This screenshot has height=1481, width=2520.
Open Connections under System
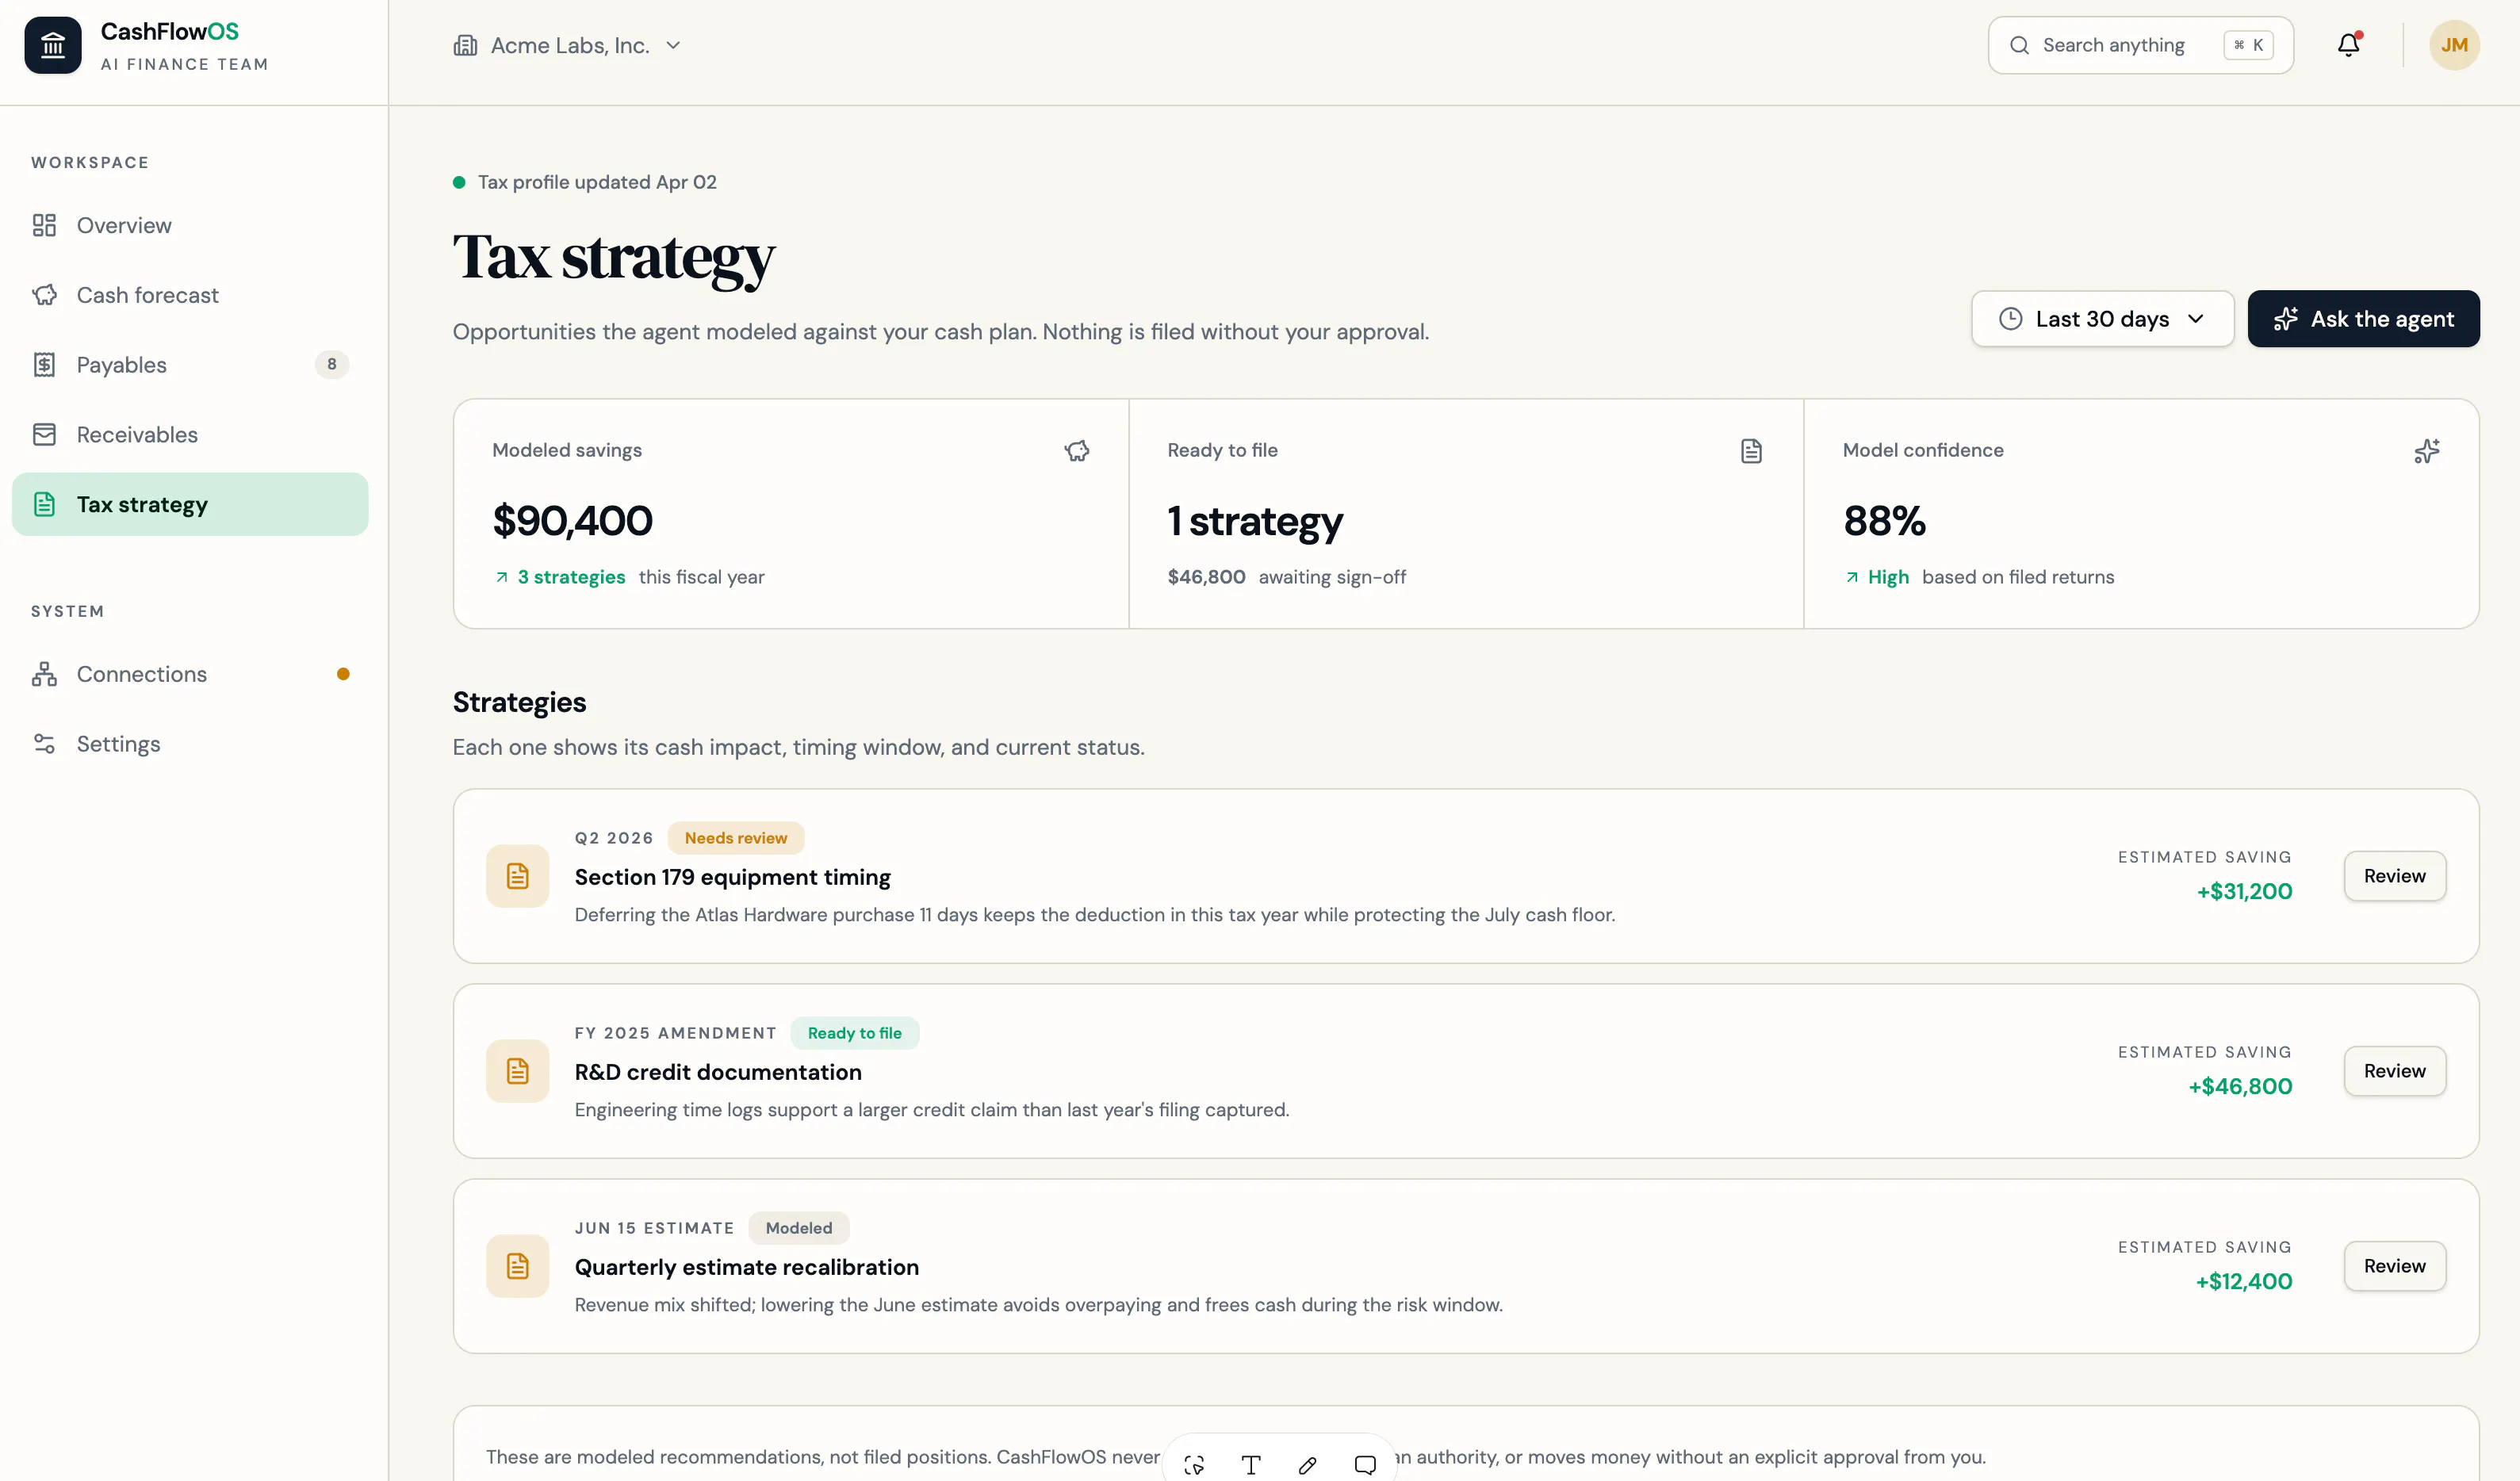[190, 674]
